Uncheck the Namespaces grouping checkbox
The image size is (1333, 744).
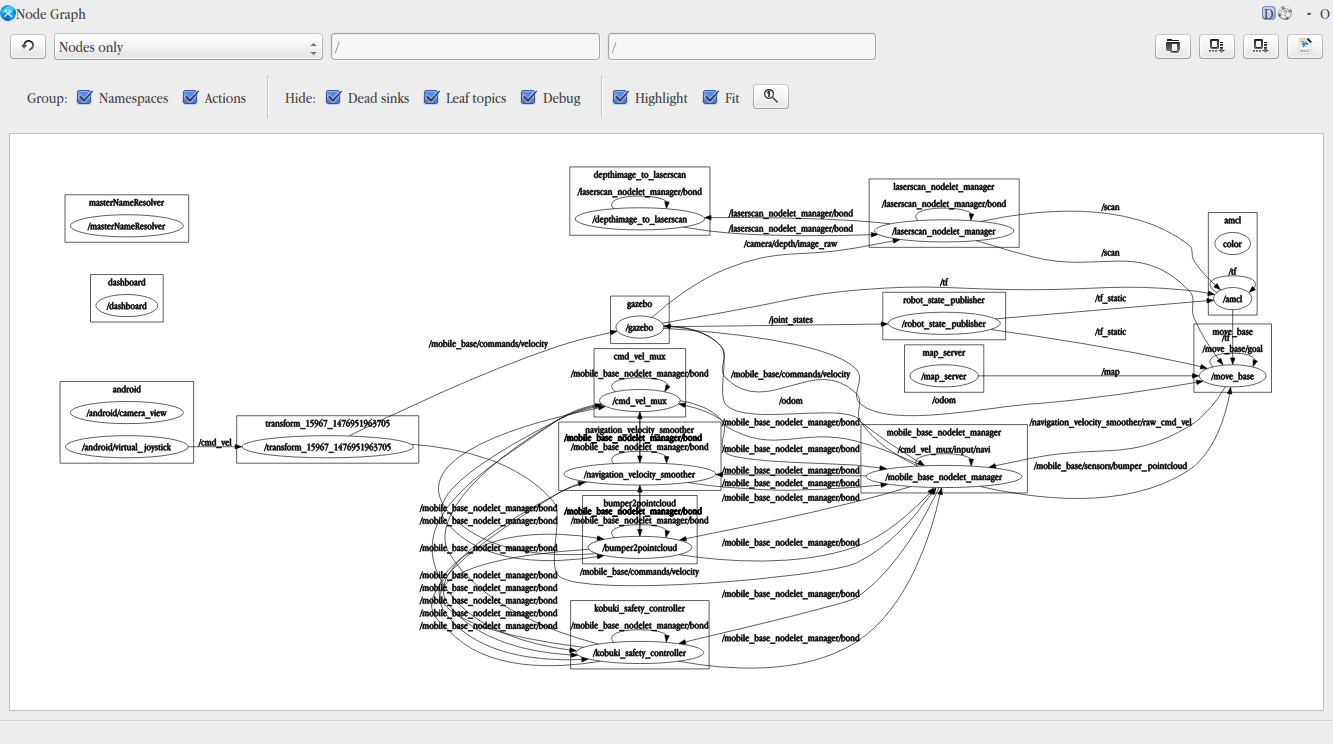(x=85, y=97)
